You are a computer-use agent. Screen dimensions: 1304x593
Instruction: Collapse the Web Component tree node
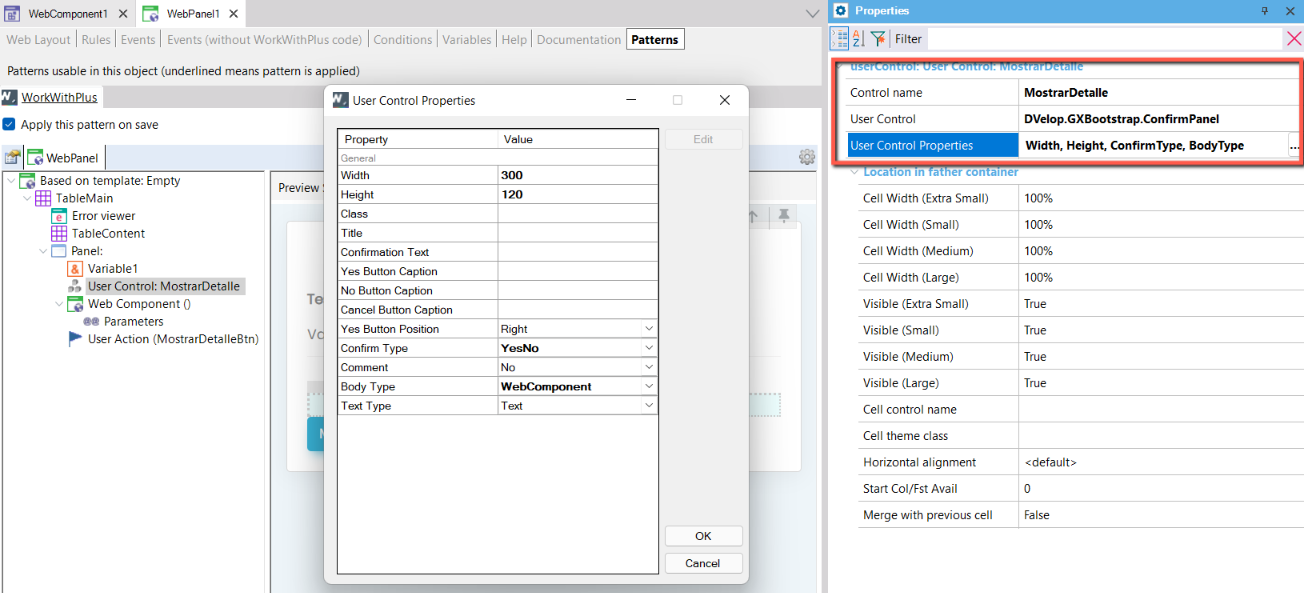point(59,304)
